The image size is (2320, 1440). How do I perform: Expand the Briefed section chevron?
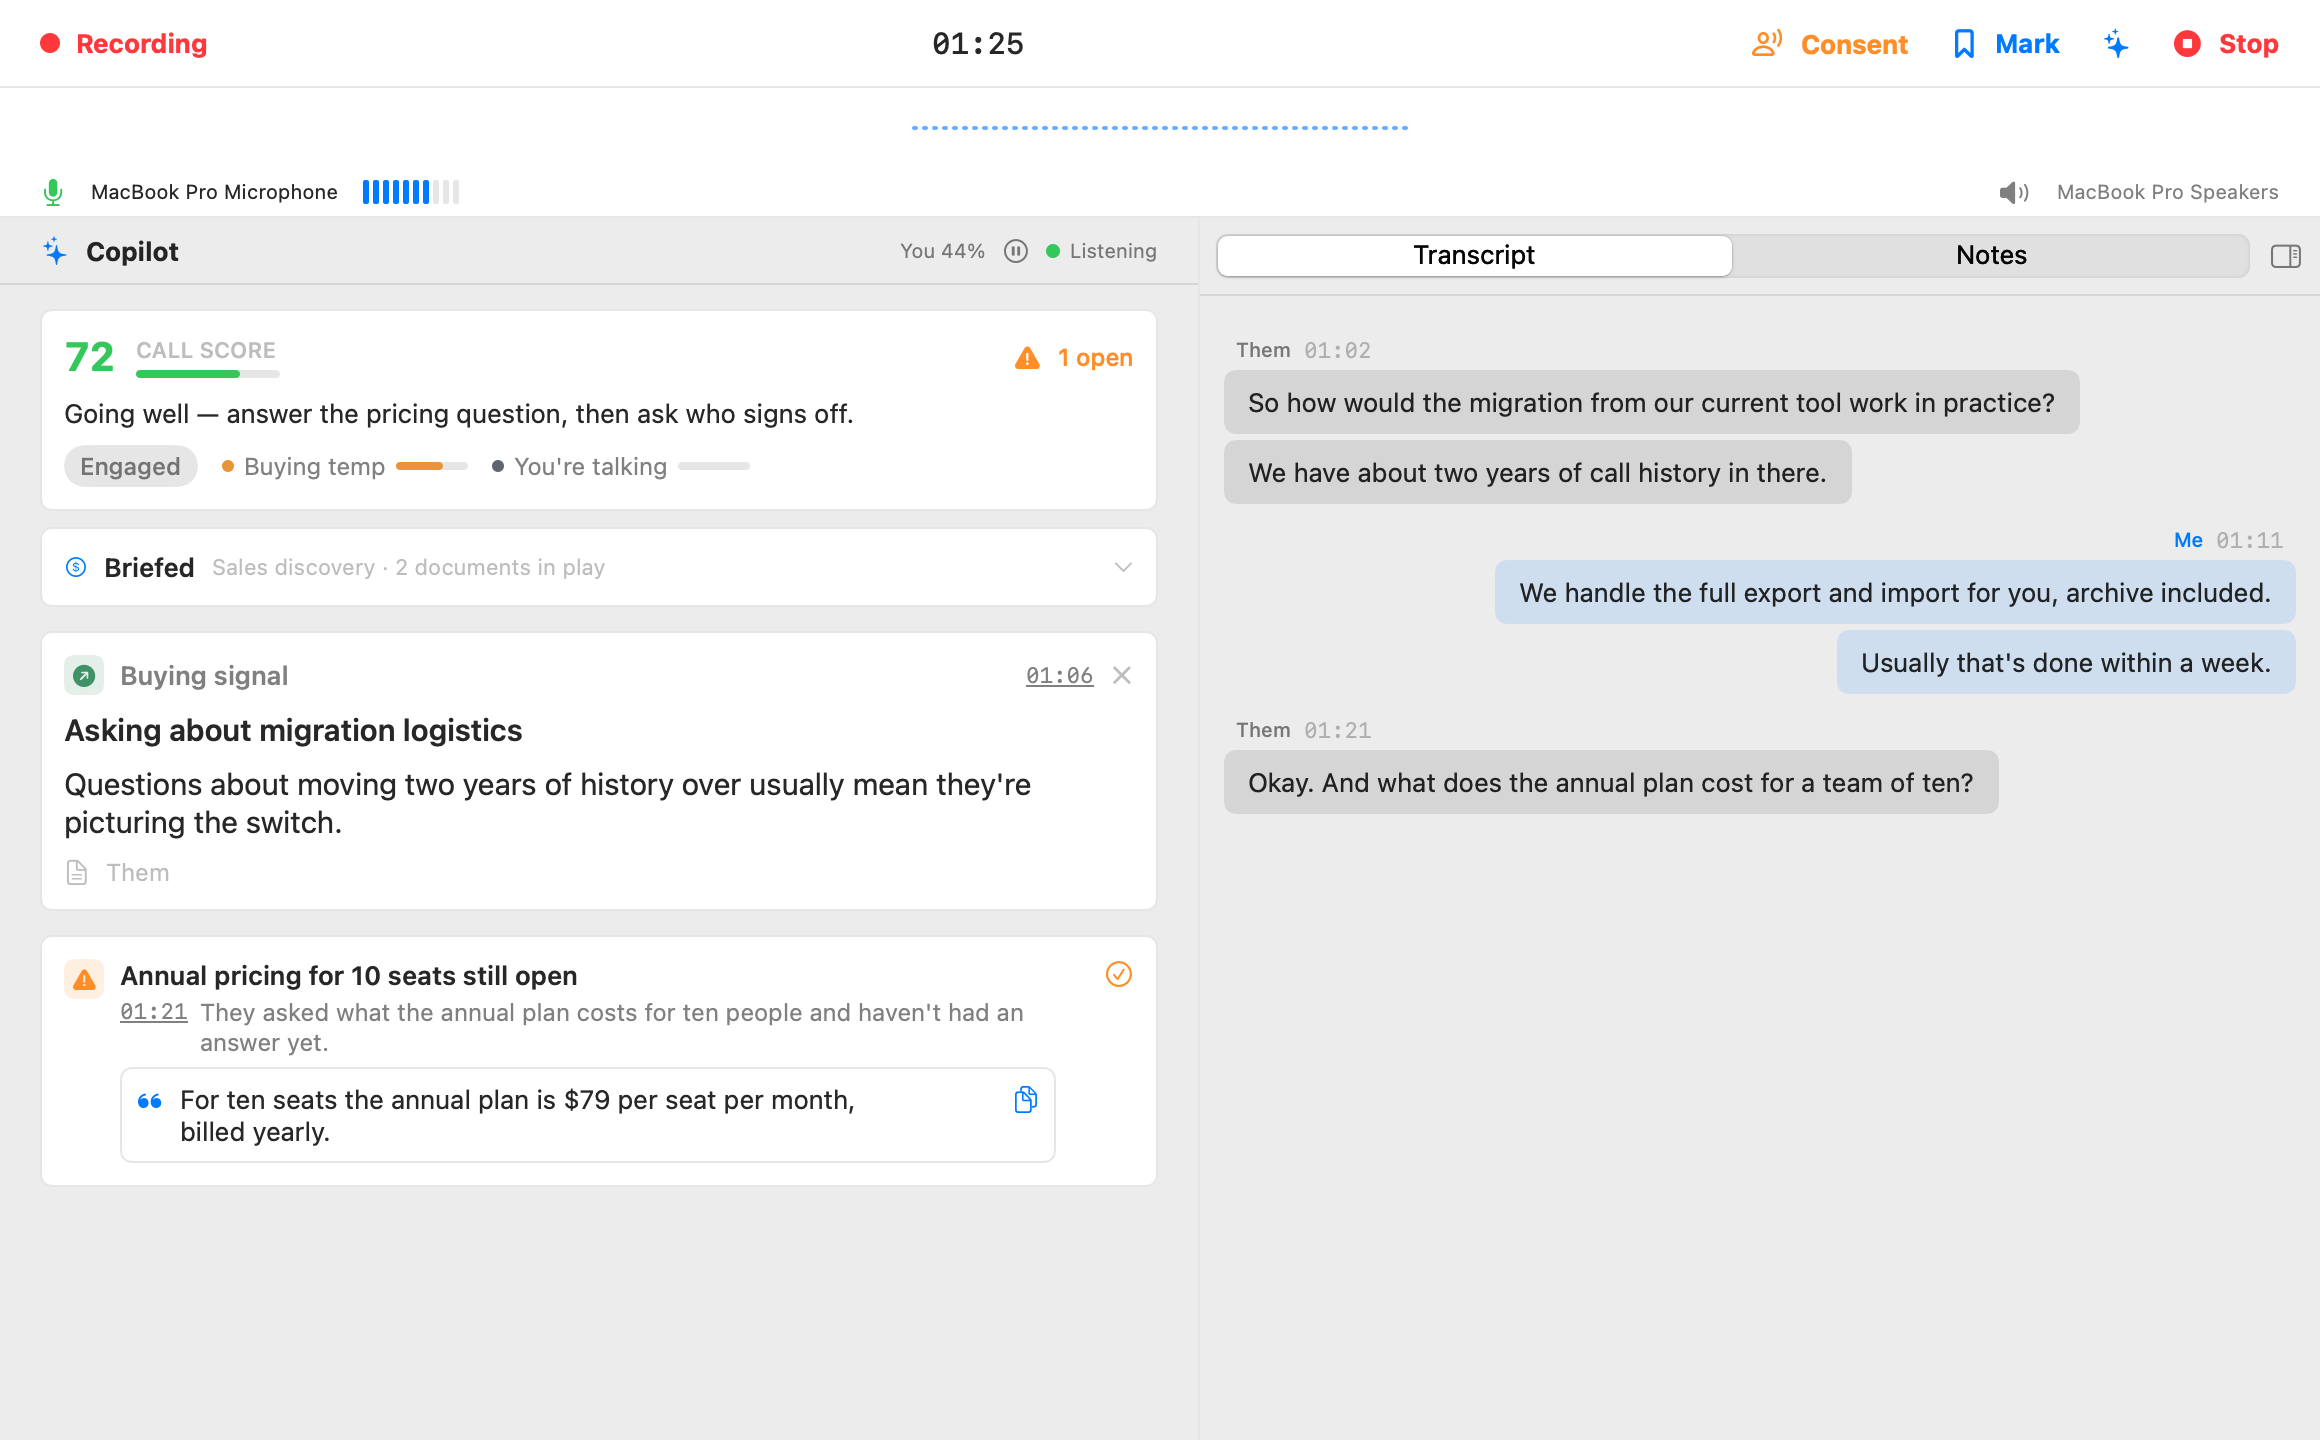coord(1123,567)
